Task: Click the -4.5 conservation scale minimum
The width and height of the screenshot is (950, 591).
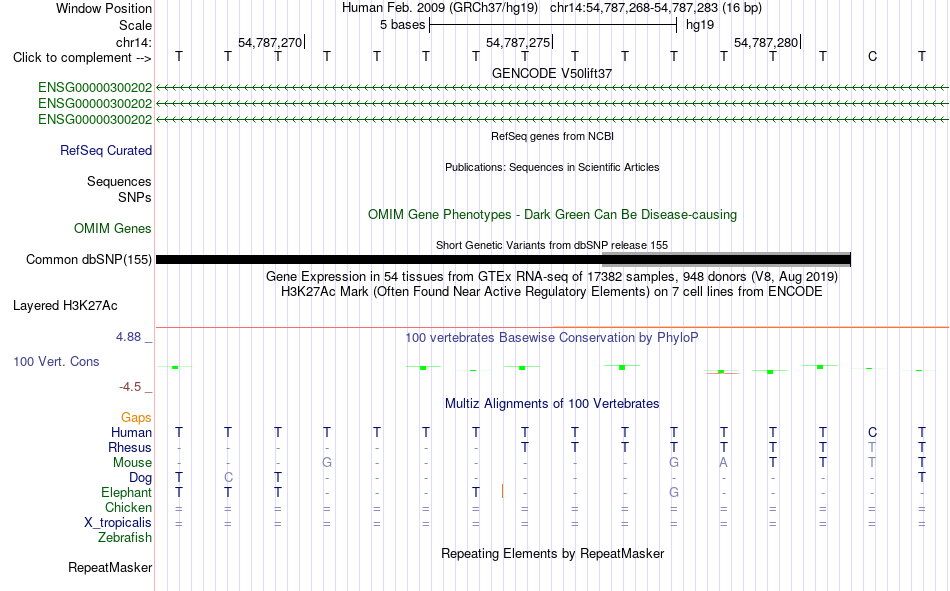Action: point(130,387)
